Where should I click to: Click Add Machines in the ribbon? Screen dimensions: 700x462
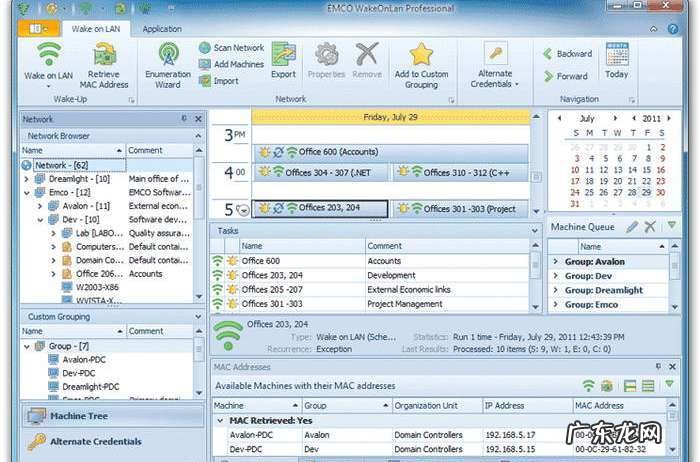(x=231, y=64)
